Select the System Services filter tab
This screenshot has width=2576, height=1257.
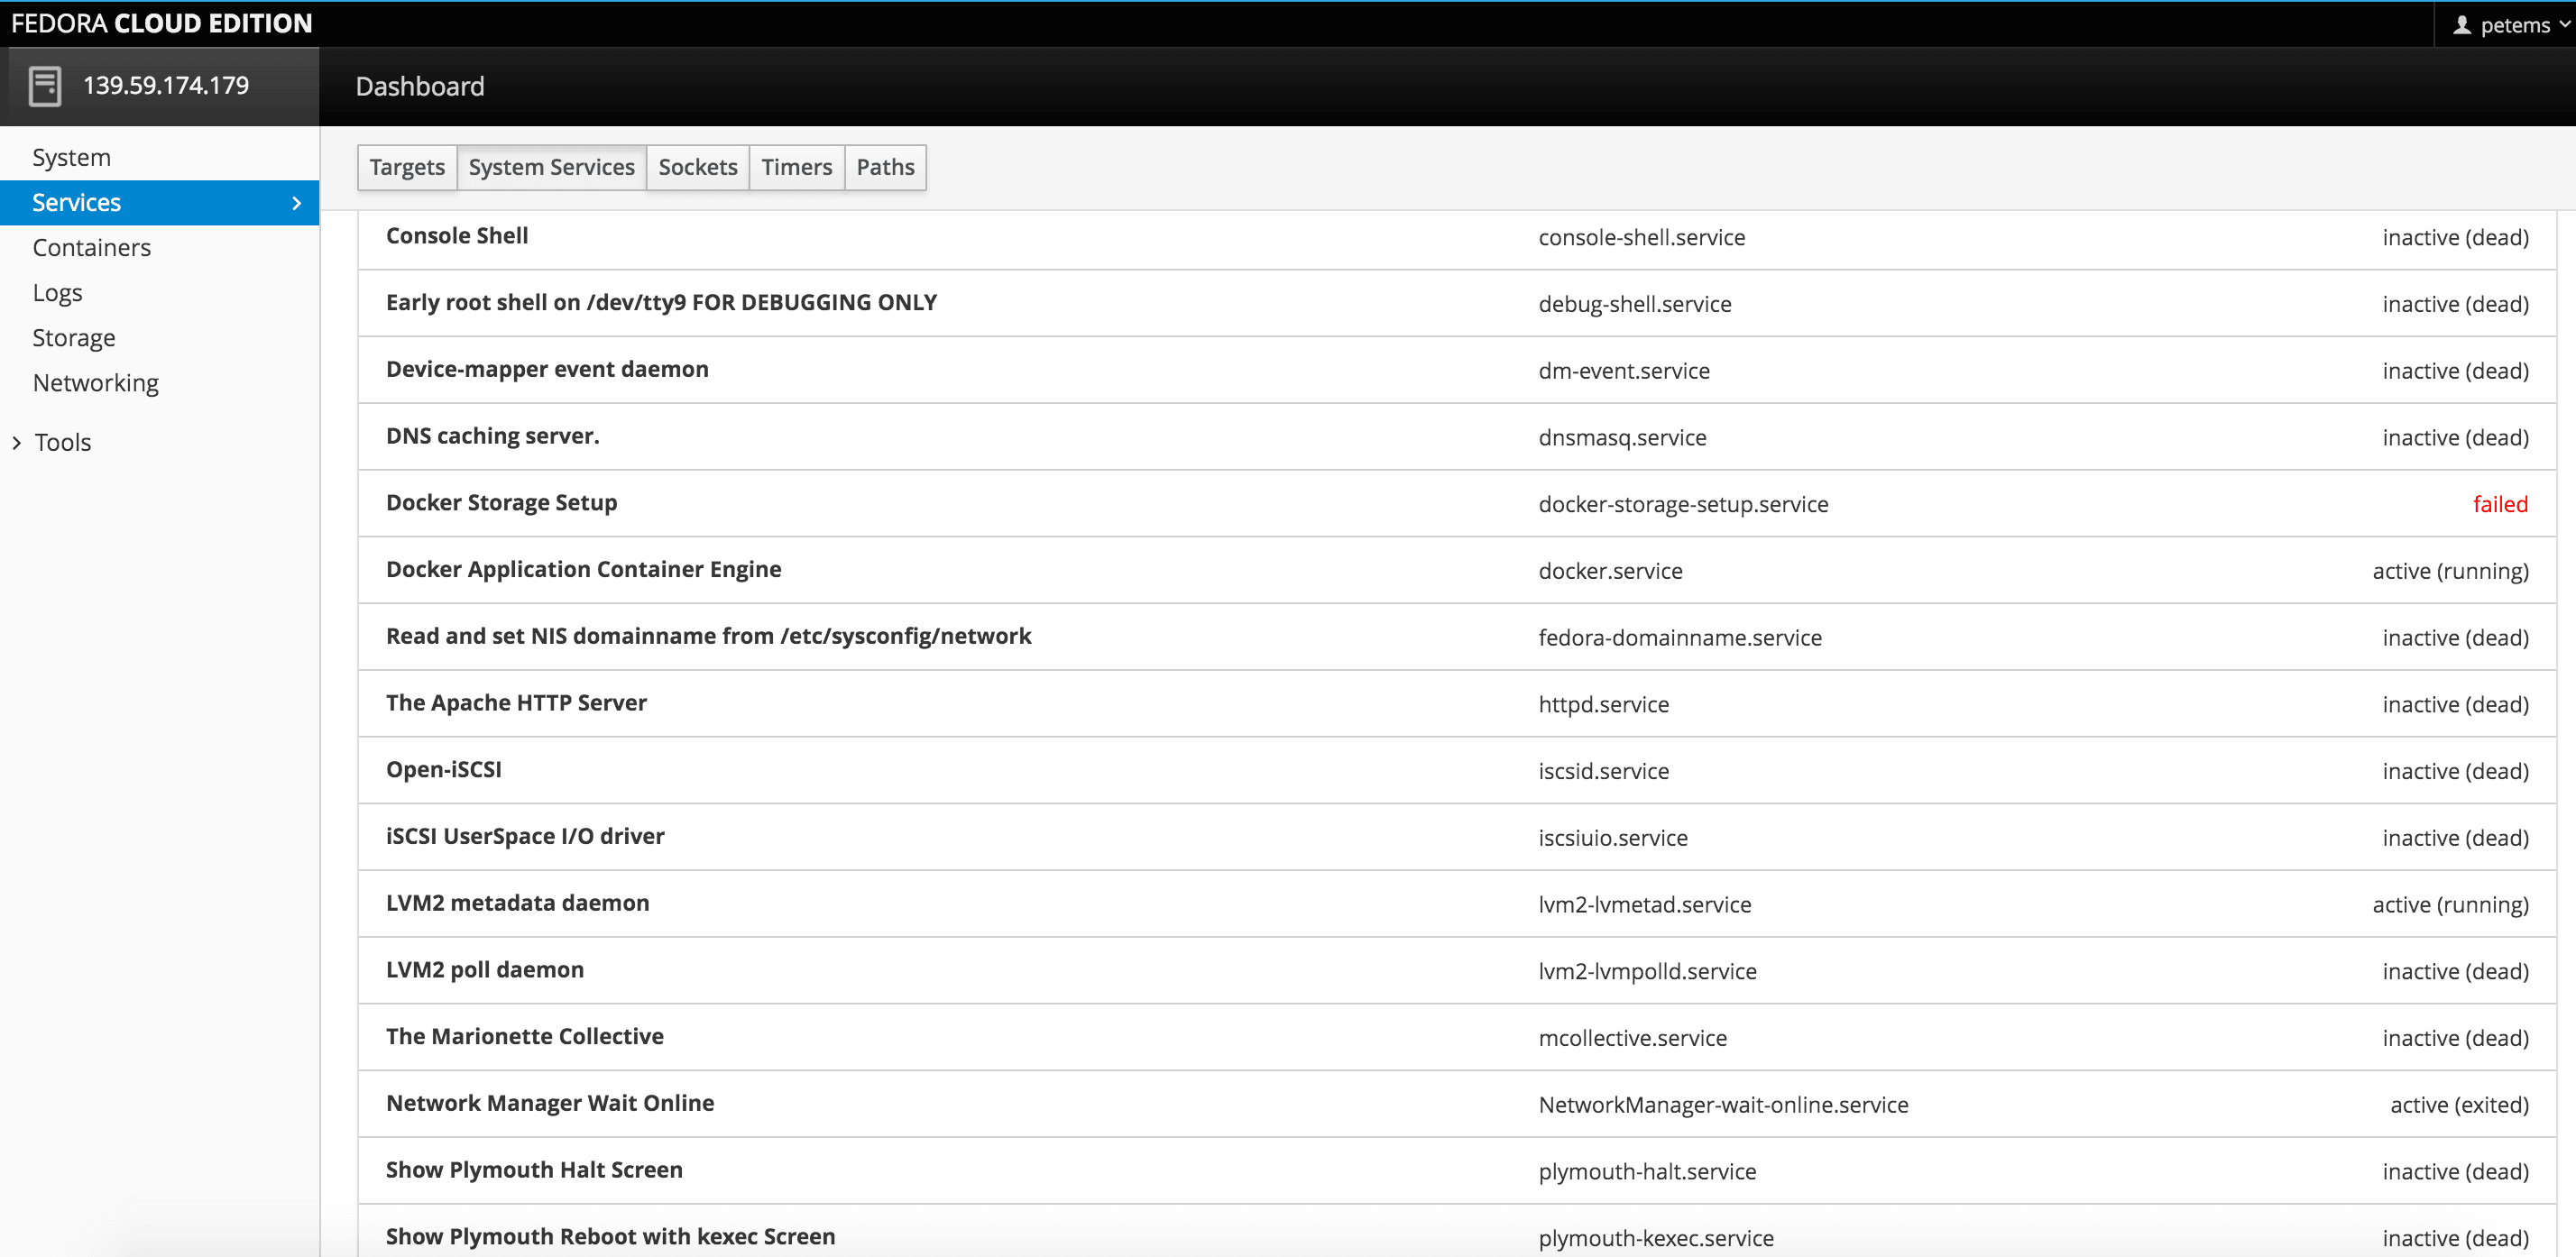click(551, 167)
